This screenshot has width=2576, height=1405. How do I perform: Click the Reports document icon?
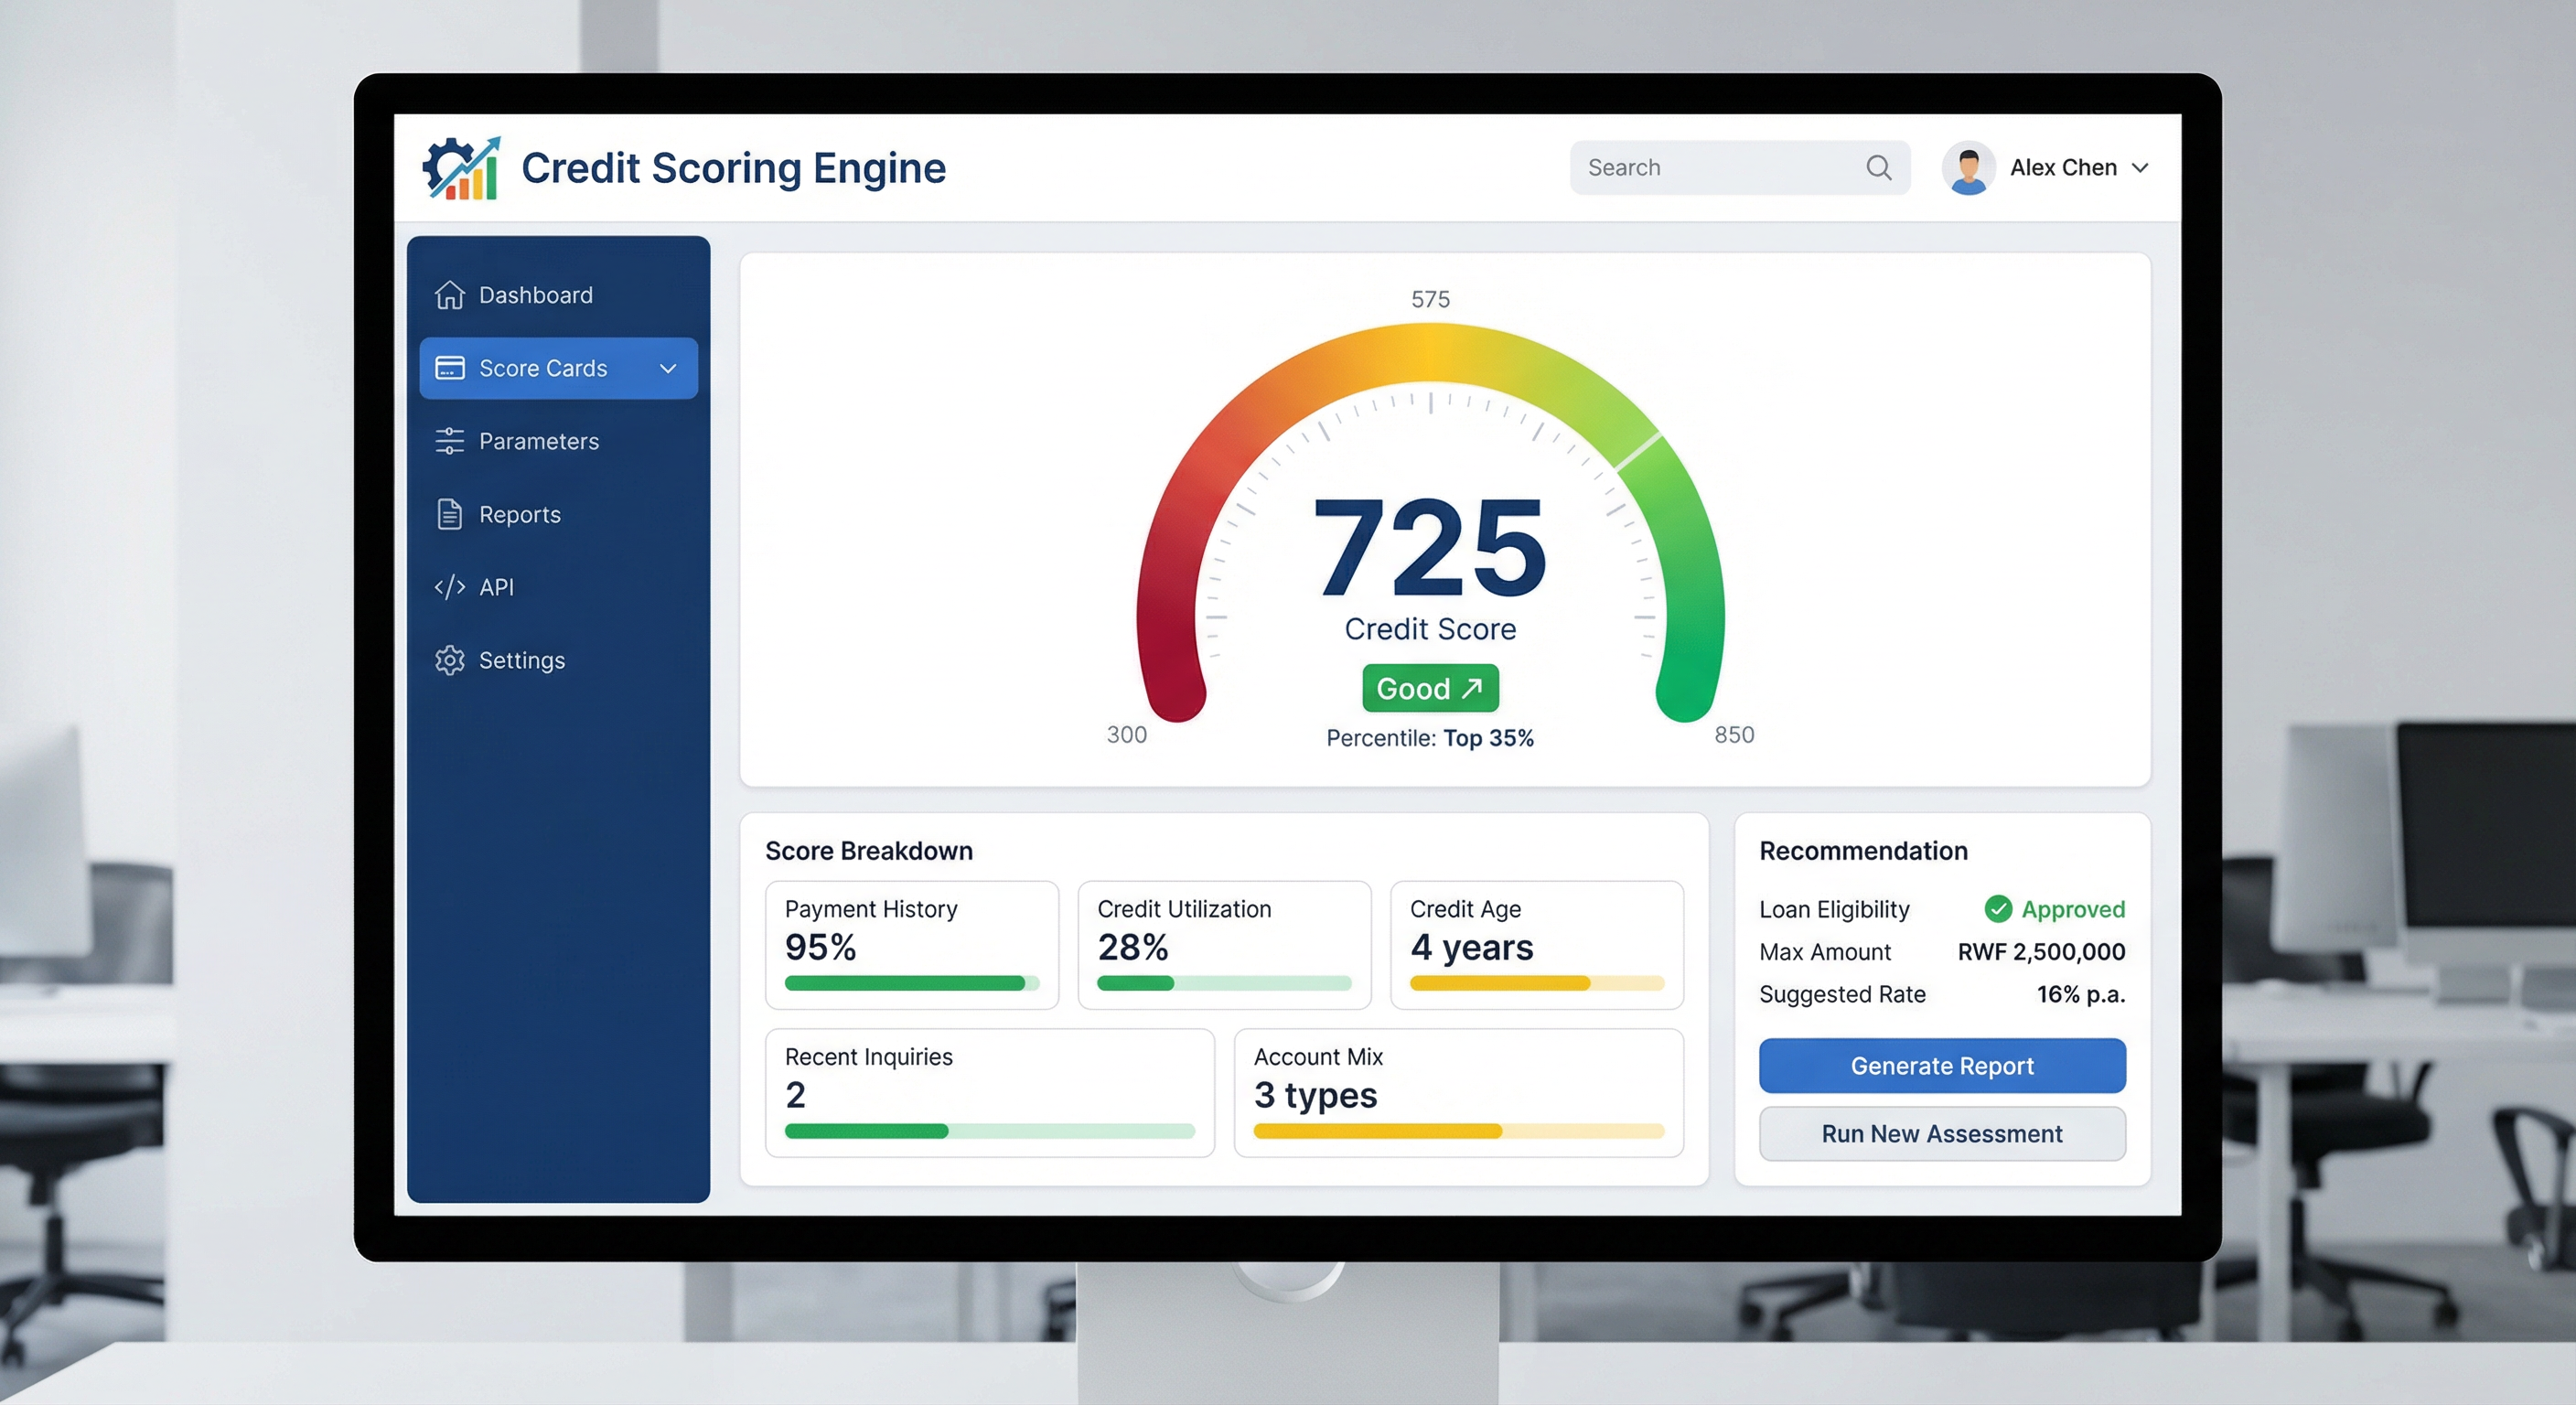(x=449, y=514)
